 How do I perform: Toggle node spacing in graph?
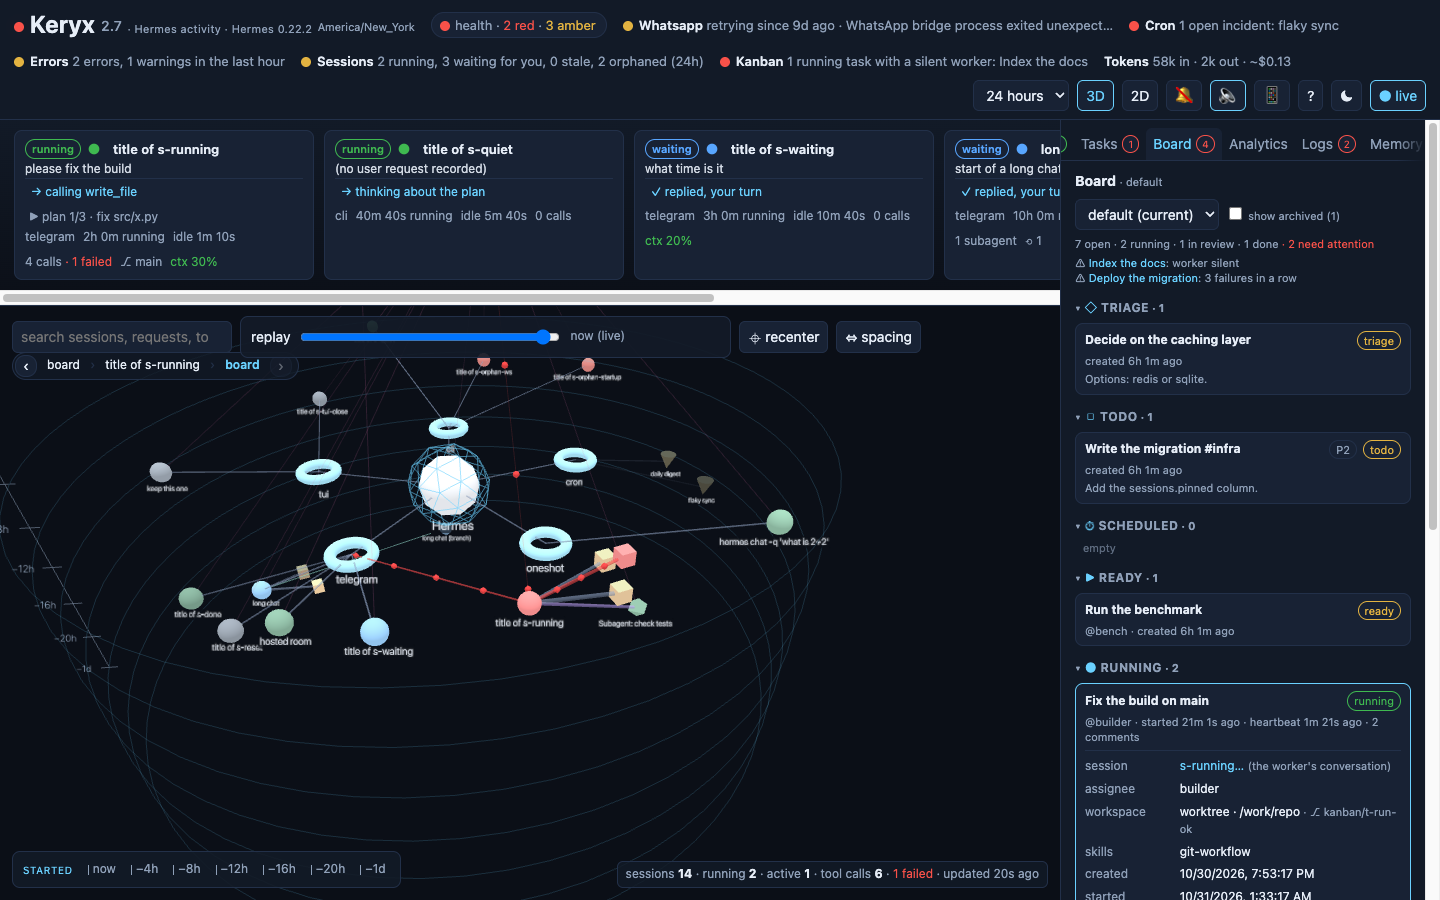point(878,337)
